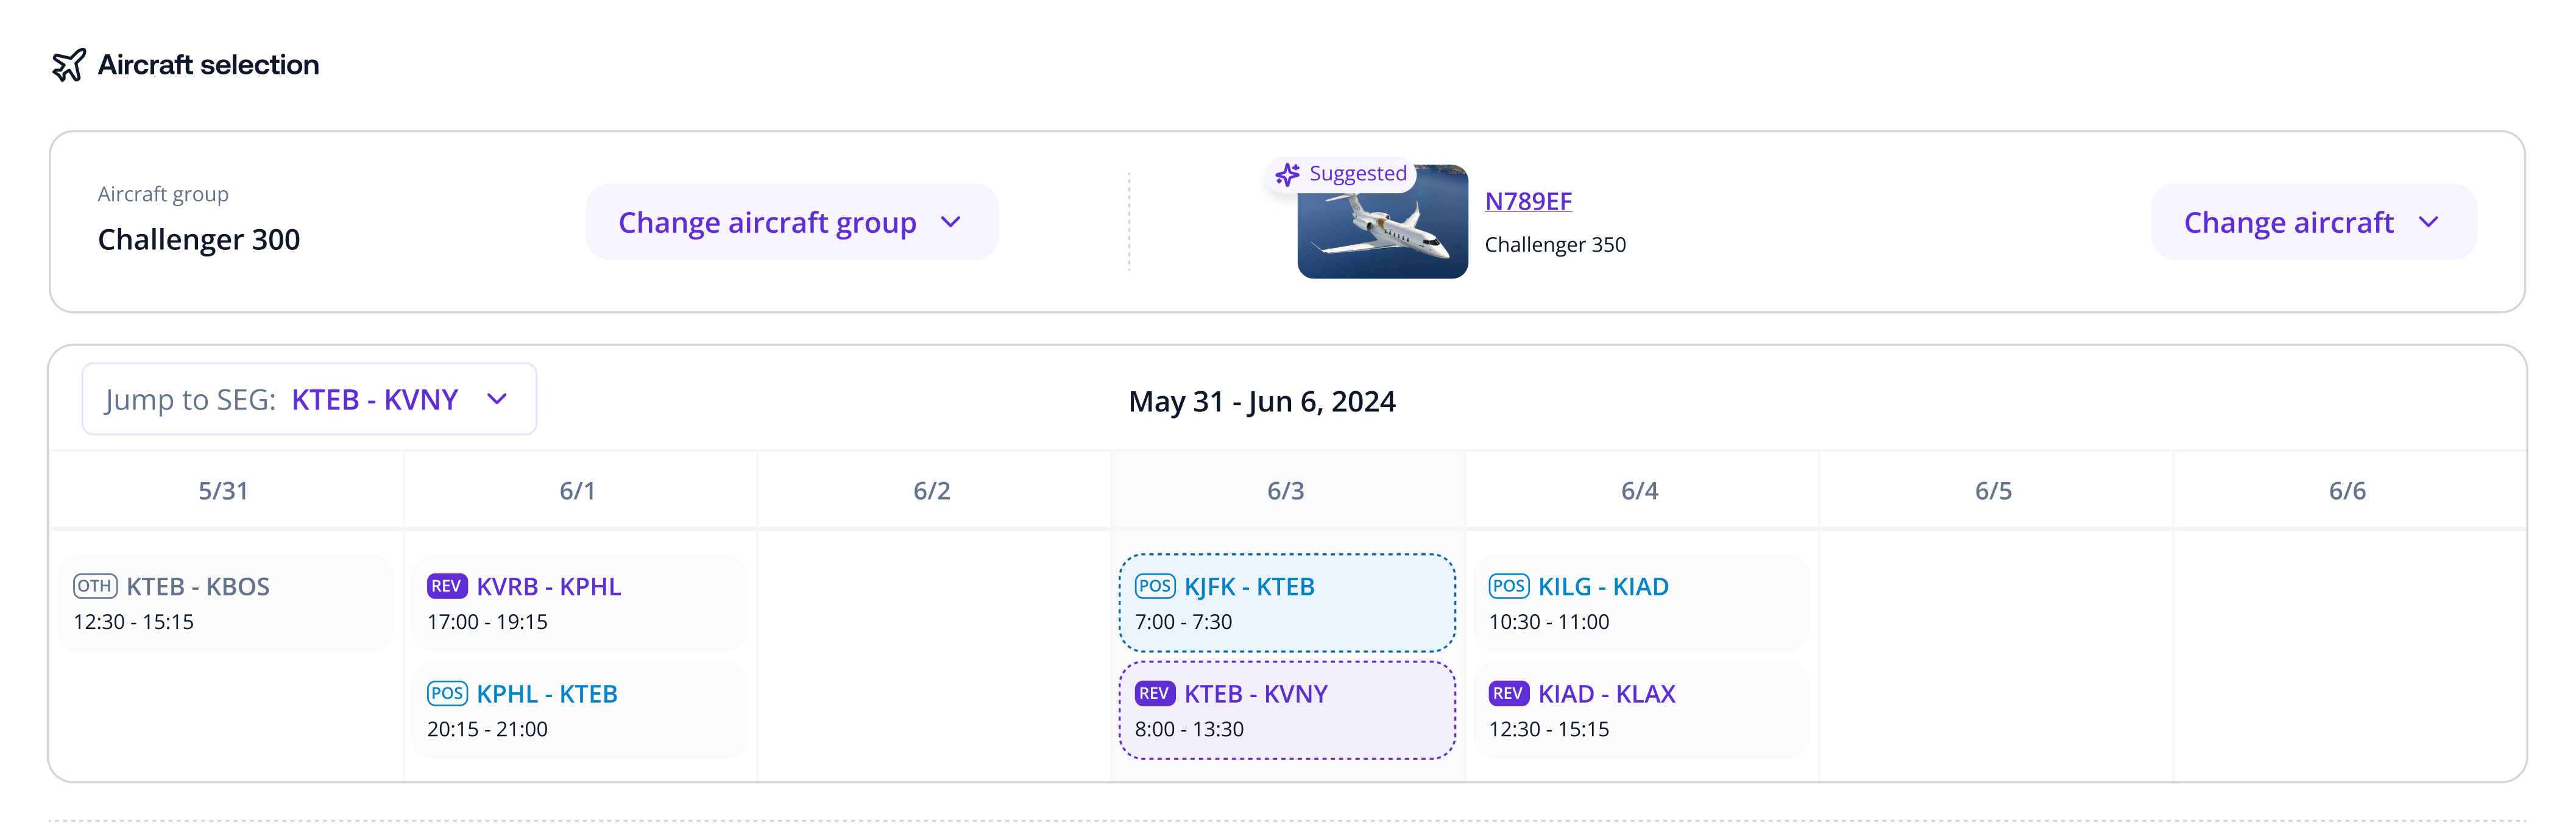Viewport: 2576px width, 830px height.
Task: Open the Change aircraft group dropdown
Action: [792, 222]
